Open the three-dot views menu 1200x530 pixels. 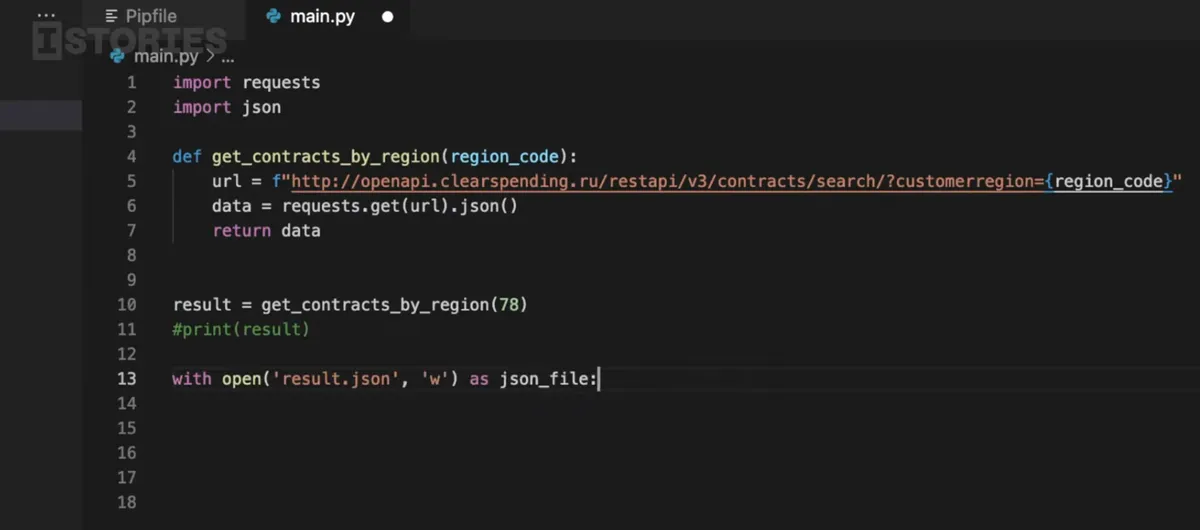tap(46, 17)
